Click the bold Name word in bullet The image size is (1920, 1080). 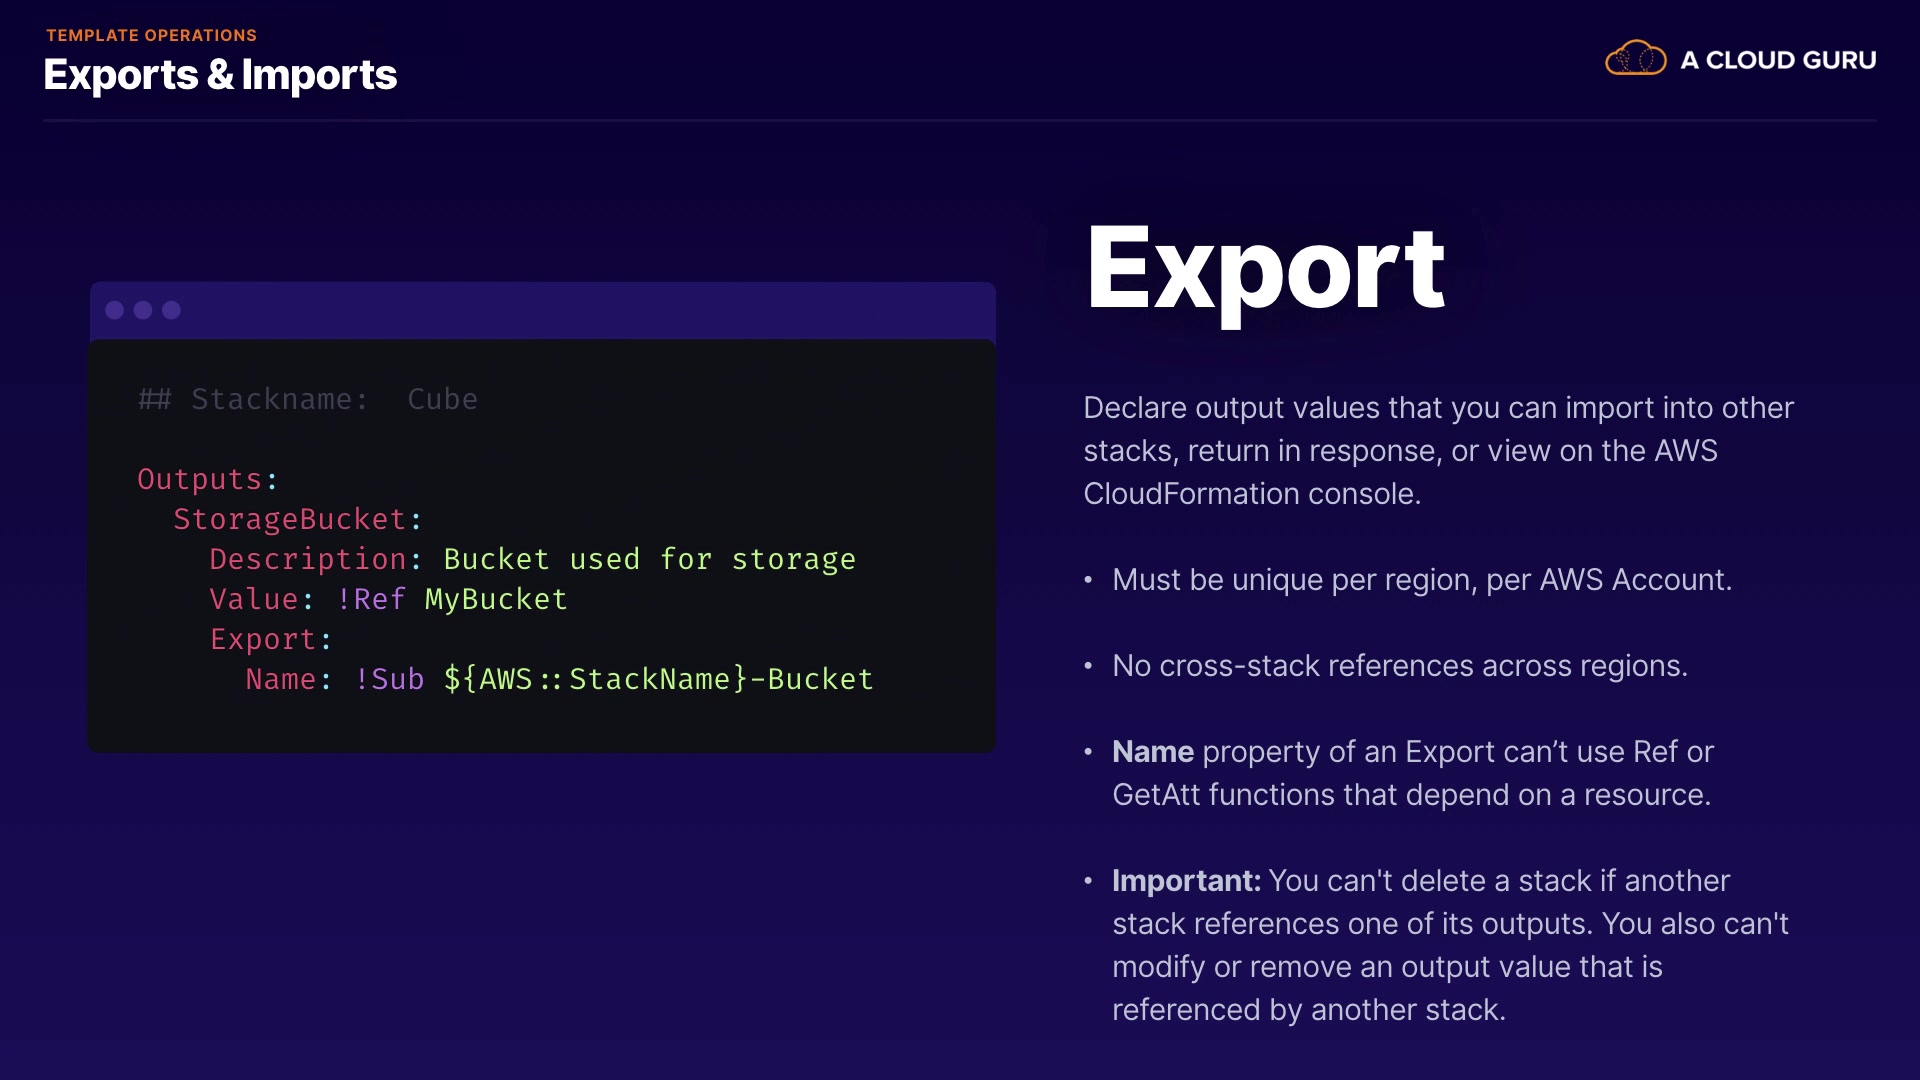pyautogui.click(x=1152, y=752)
